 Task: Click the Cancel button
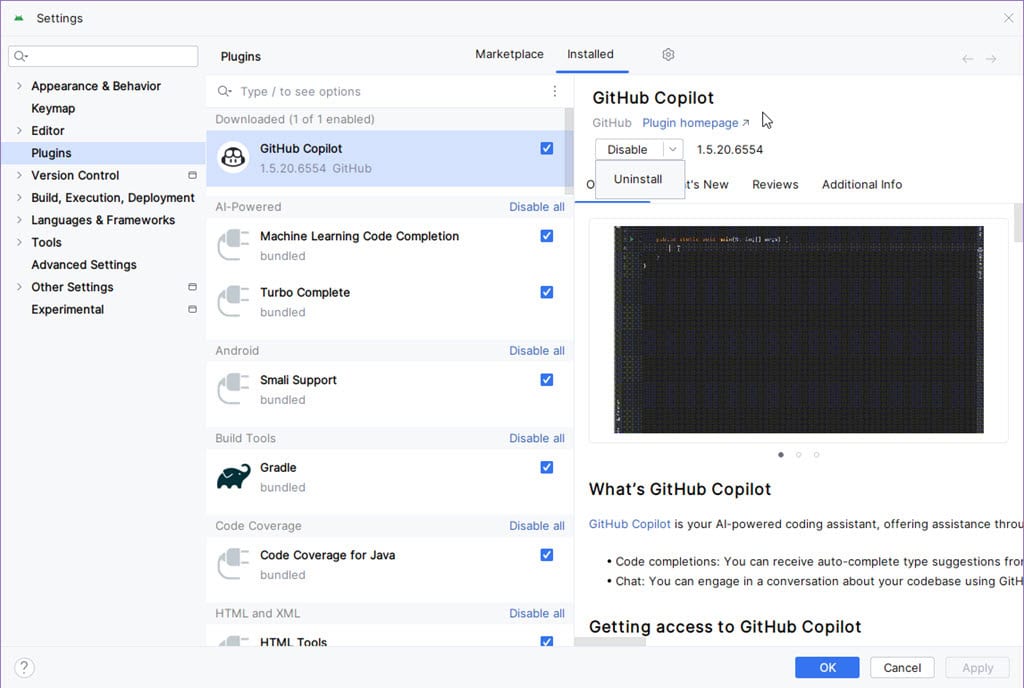click(902, 667)
